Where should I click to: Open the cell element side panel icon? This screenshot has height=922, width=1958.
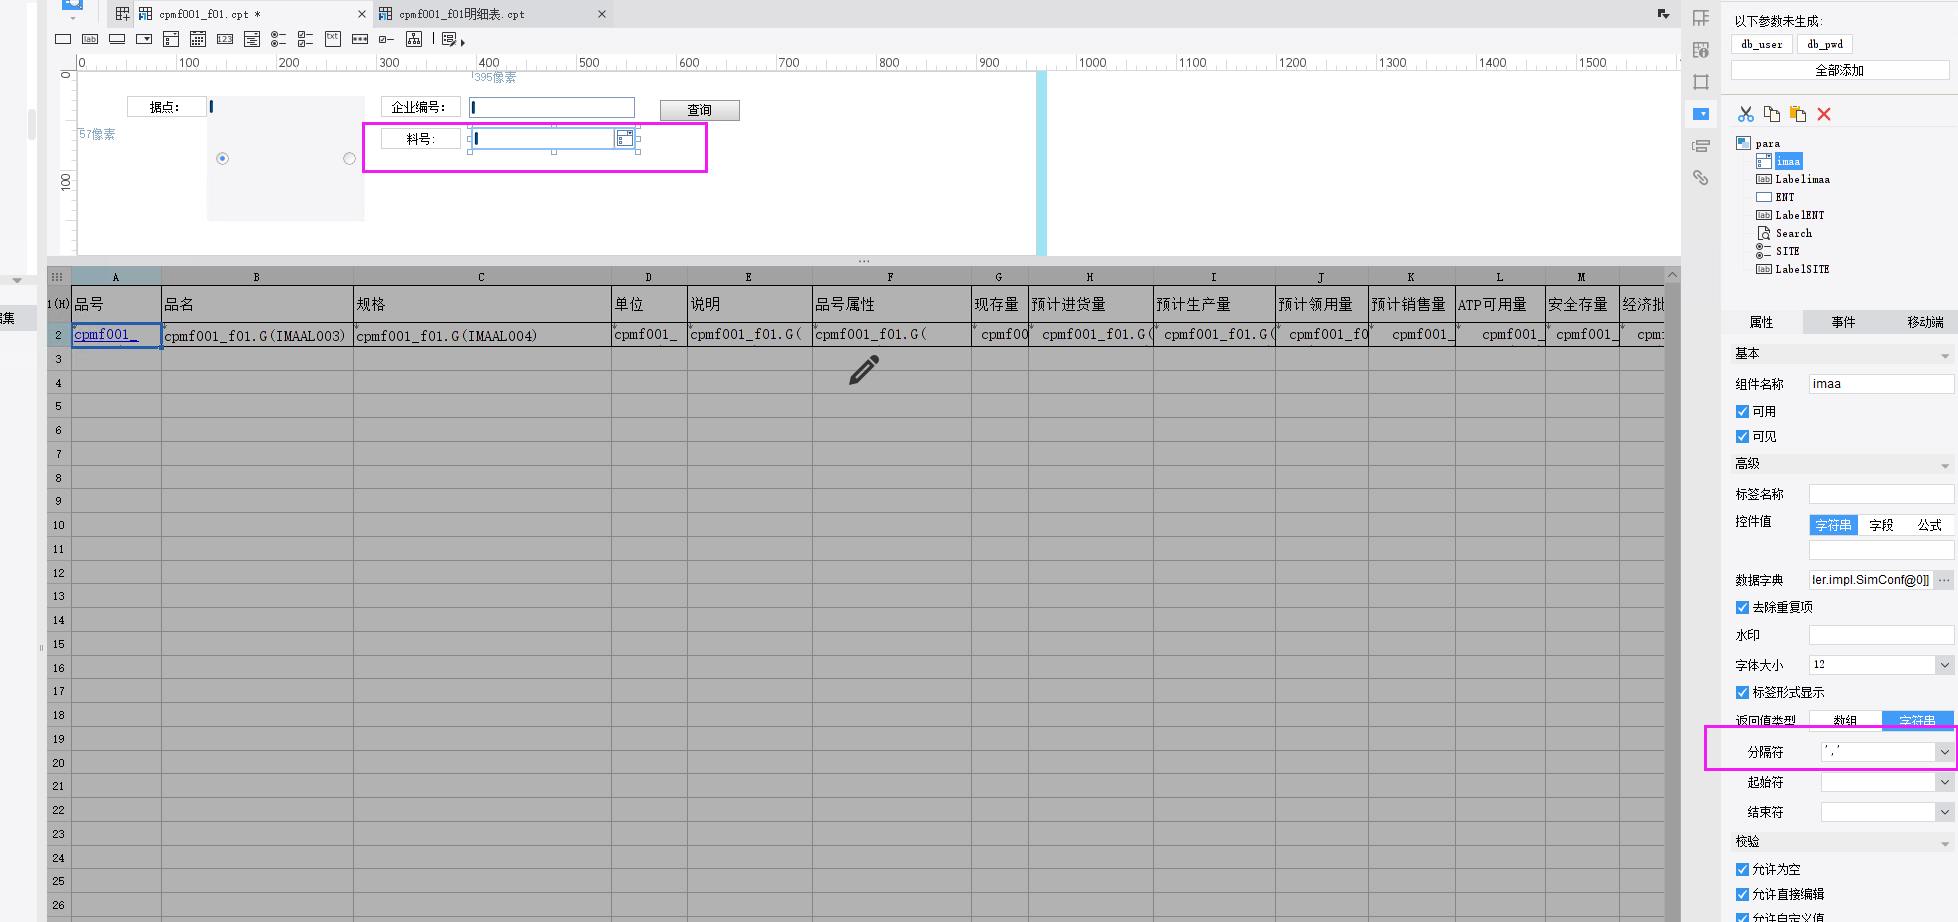1701,18
